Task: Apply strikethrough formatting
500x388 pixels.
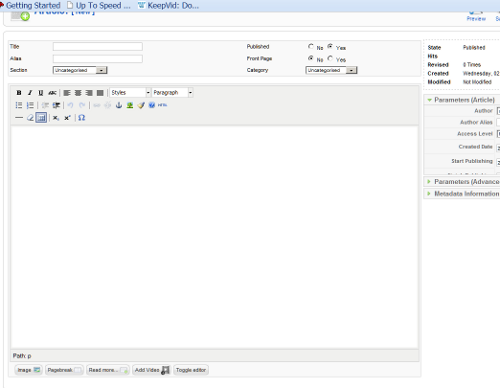Action: pyautogui.click(x=52, y=93)
